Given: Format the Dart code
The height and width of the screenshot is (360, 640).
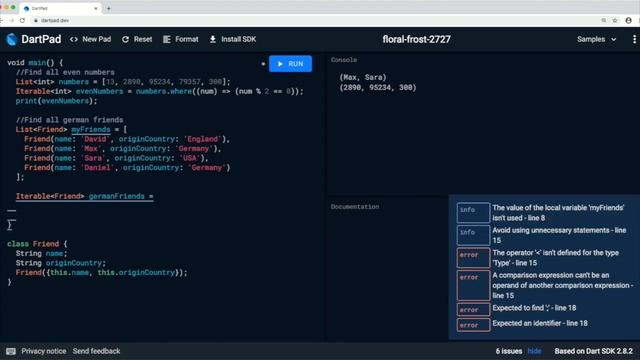Looking at the screenshot, I should (181, 39).
